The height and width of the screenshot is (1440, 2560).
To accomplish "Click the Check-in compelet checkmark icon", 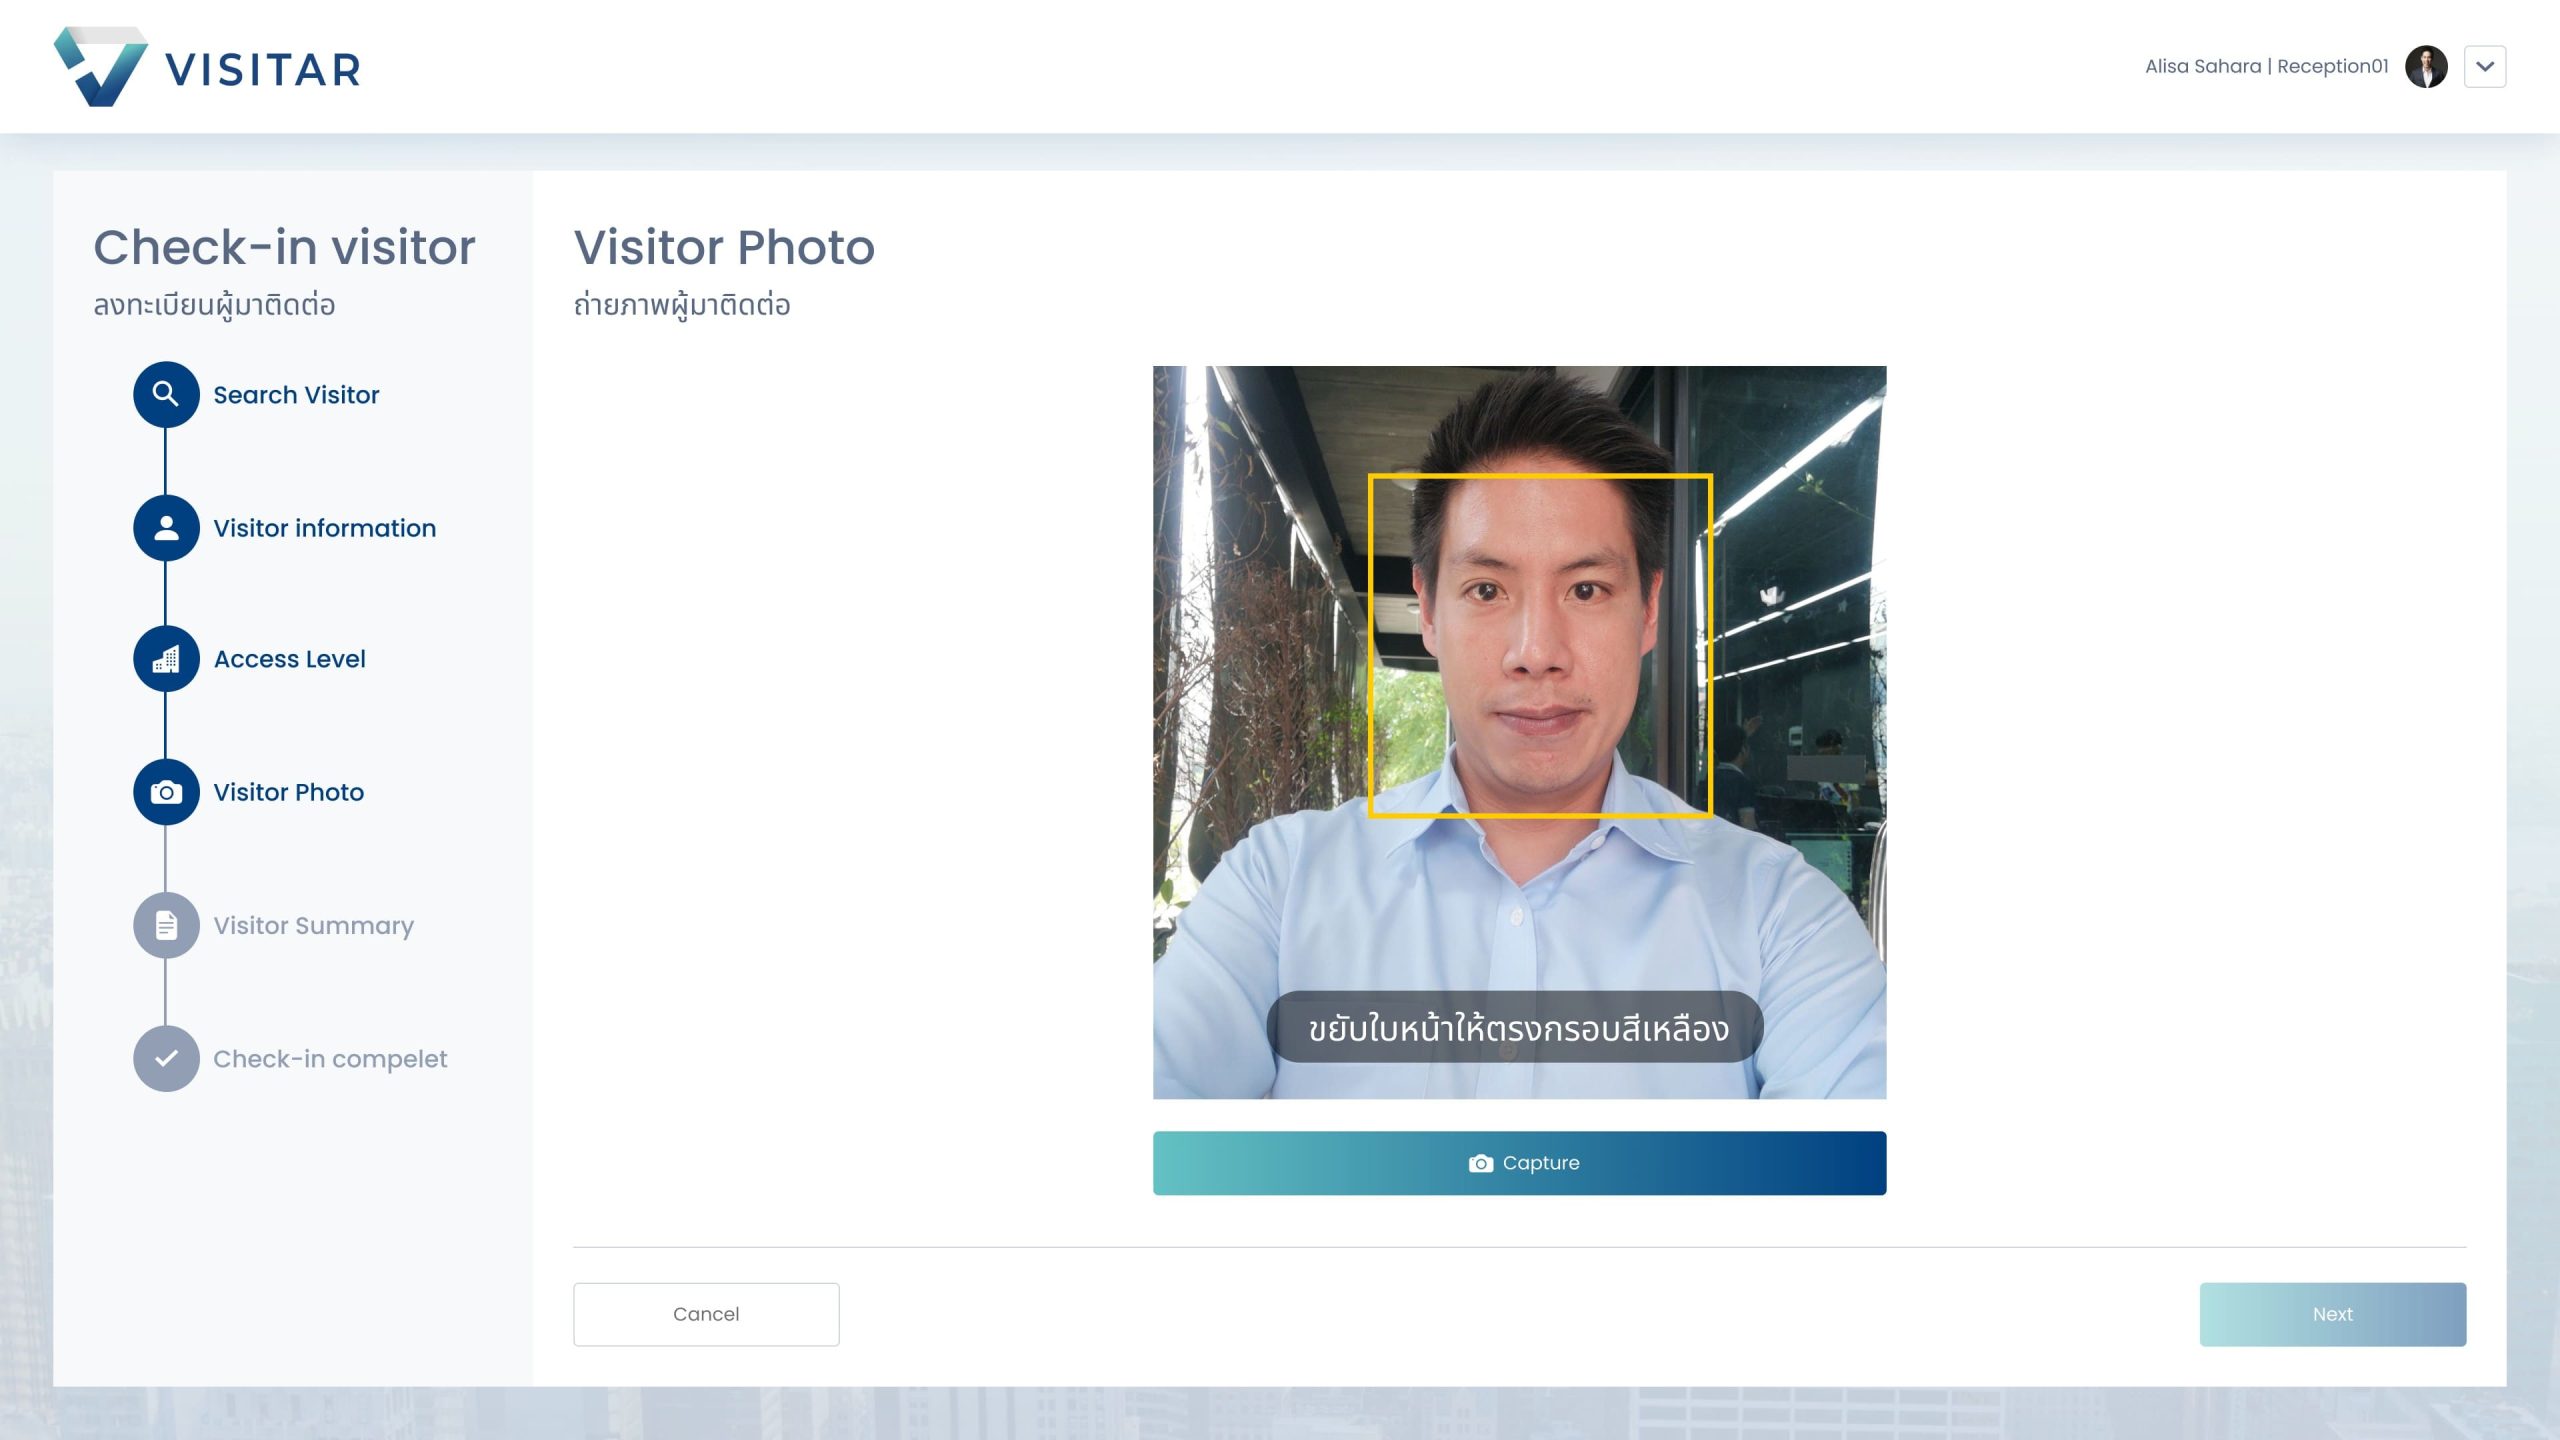I will (166, 1058).
